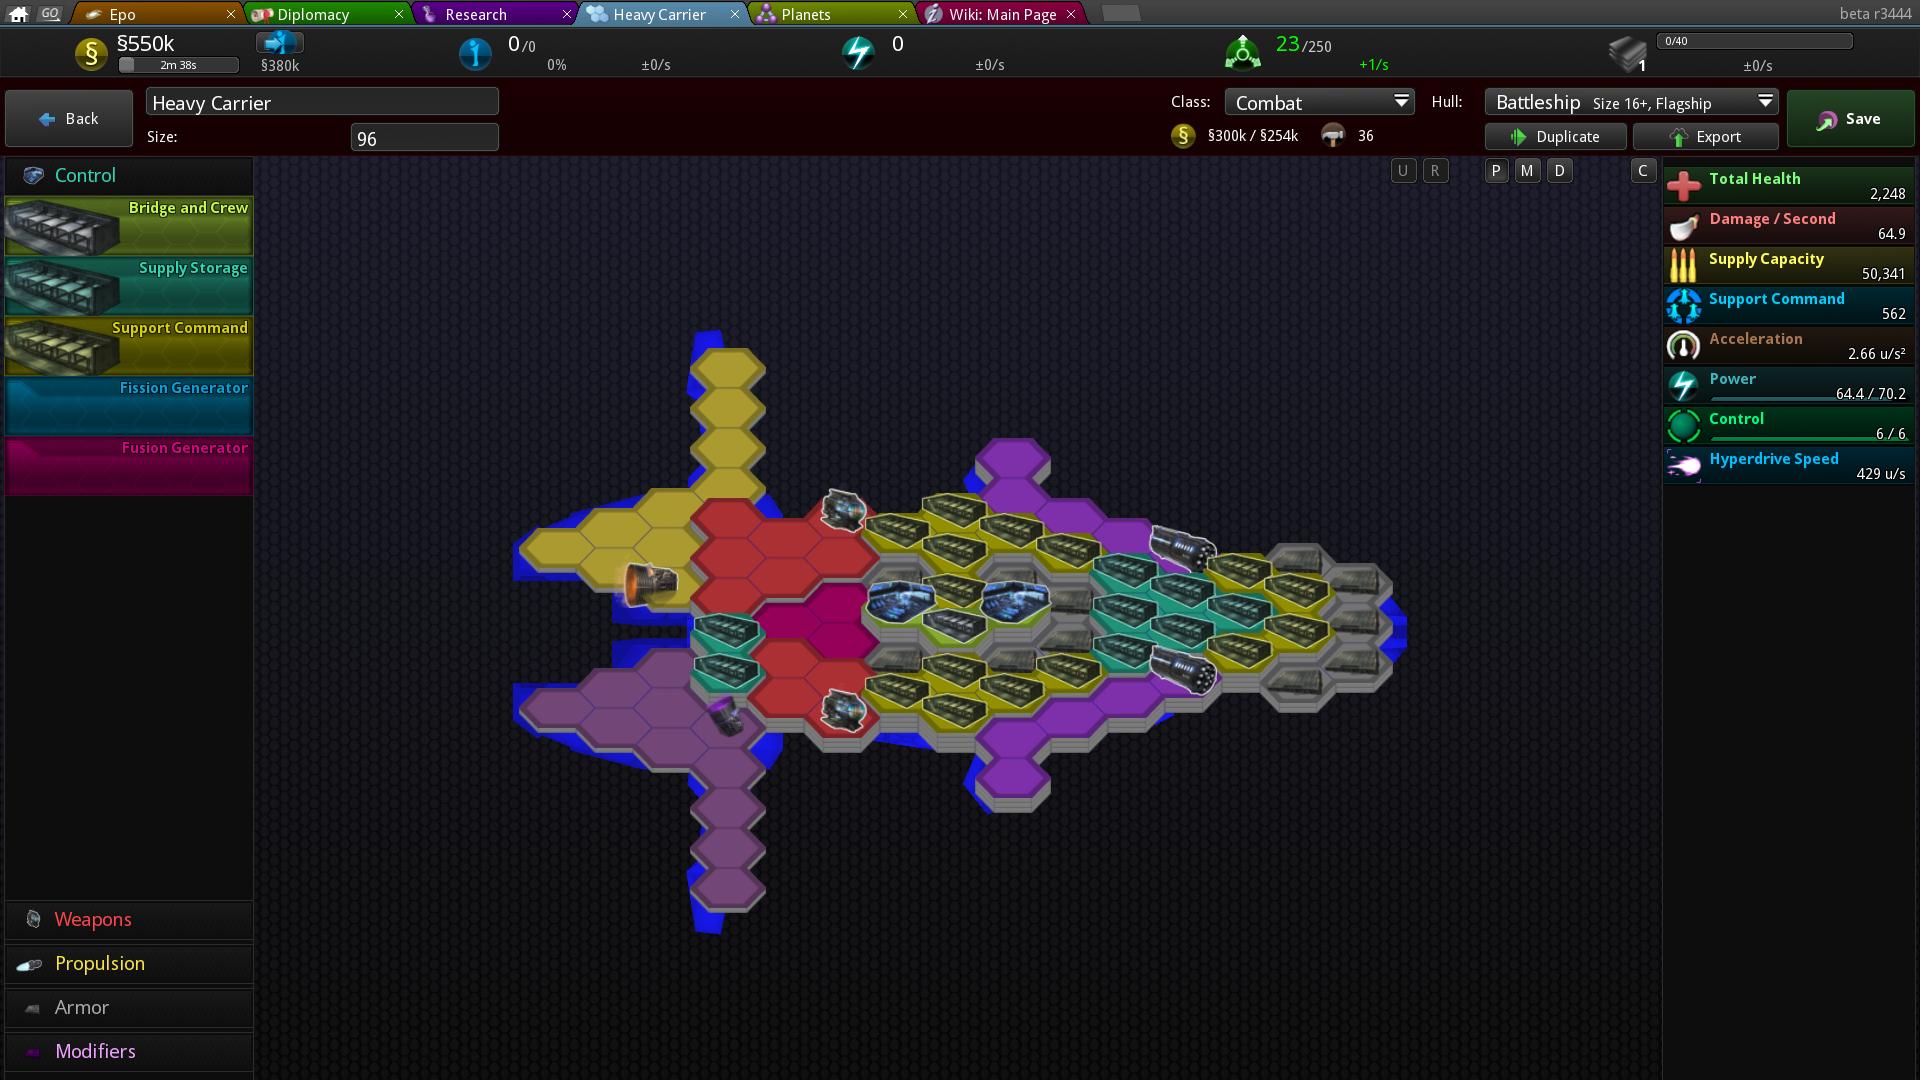This screenshot has width=1920, height=1080.
Task: Toggle the M view button
Action: [x=1527, y=171]
